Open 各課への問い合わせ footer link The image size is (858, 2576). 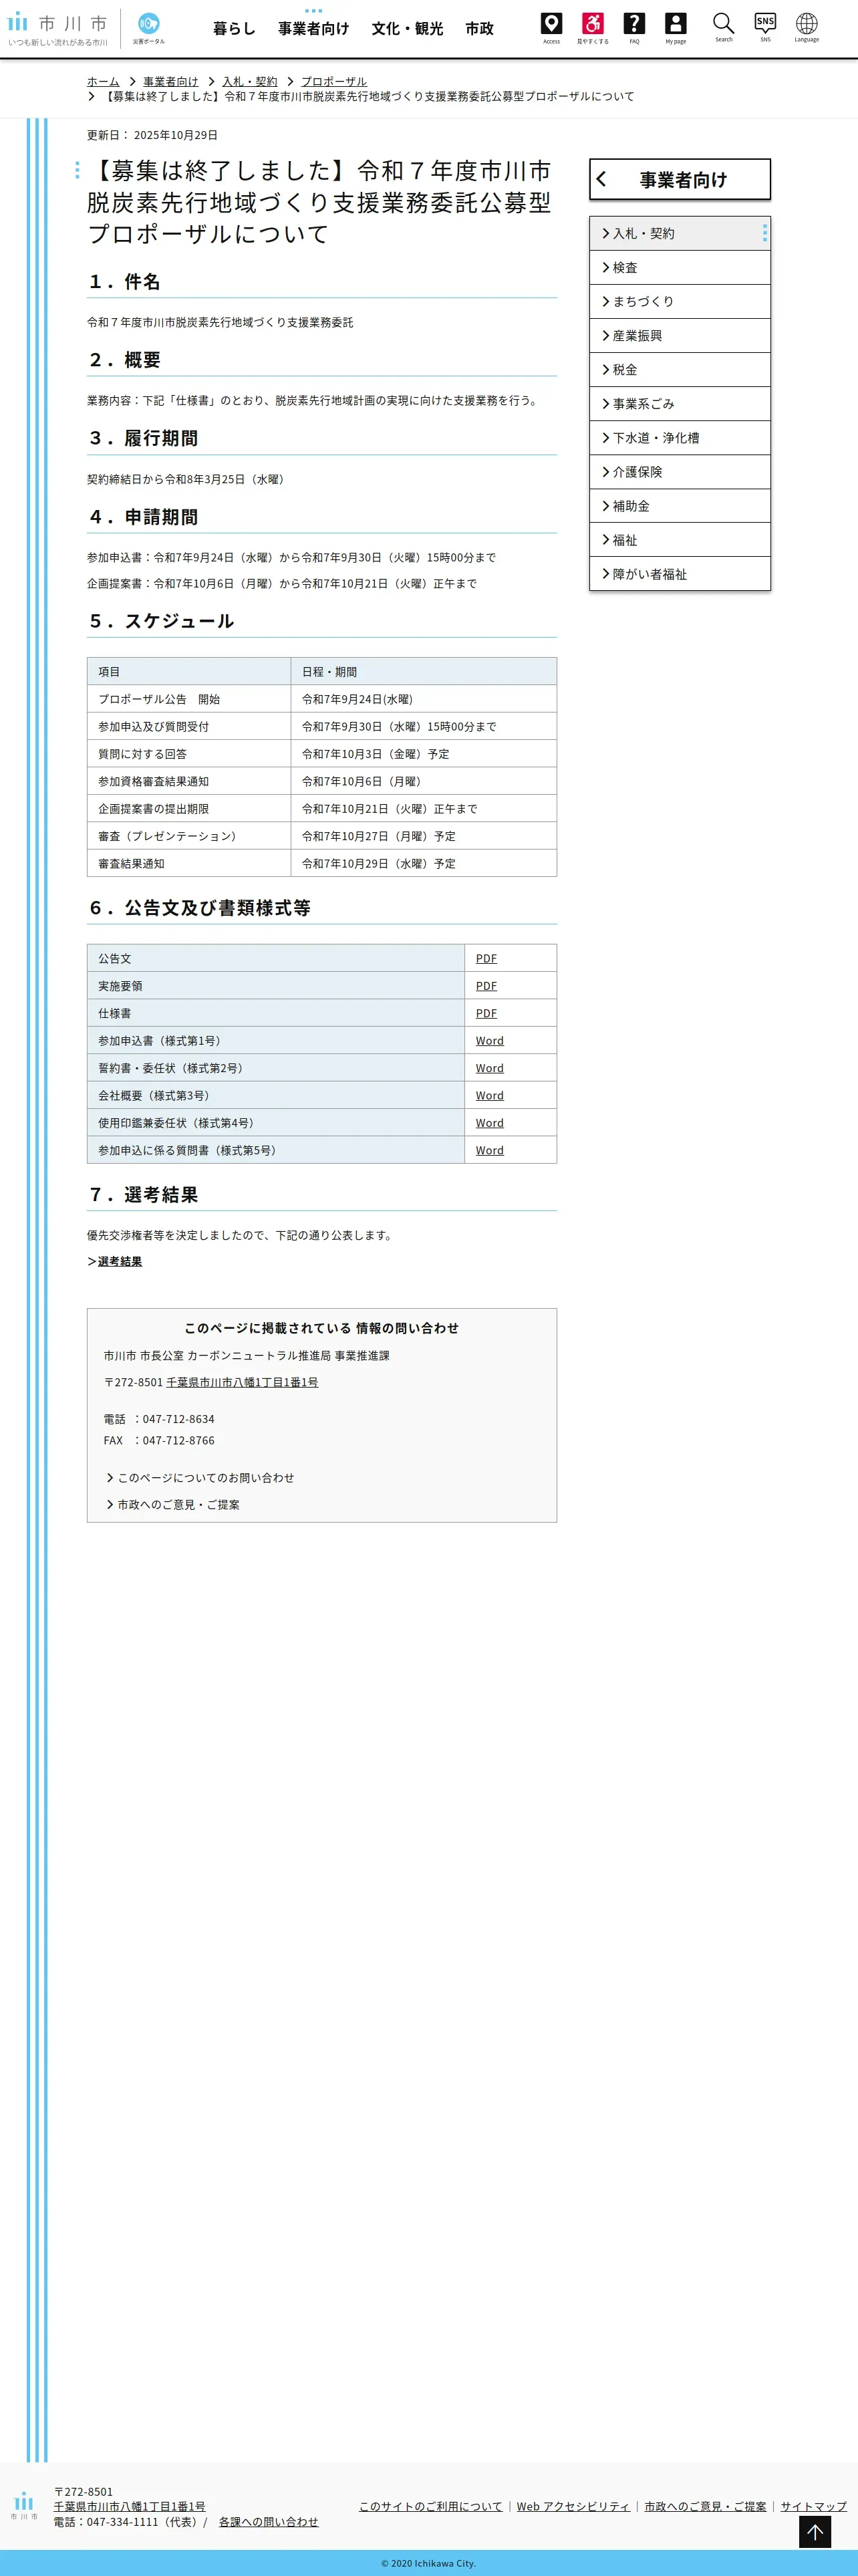268,2522
